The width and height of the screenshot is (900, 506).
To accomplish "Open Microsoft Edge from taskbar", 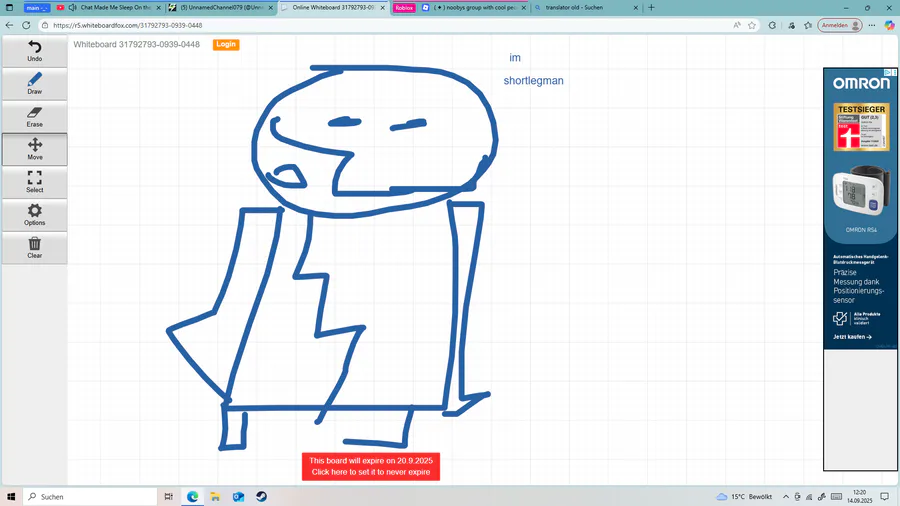I will click(x=192, y=496).
